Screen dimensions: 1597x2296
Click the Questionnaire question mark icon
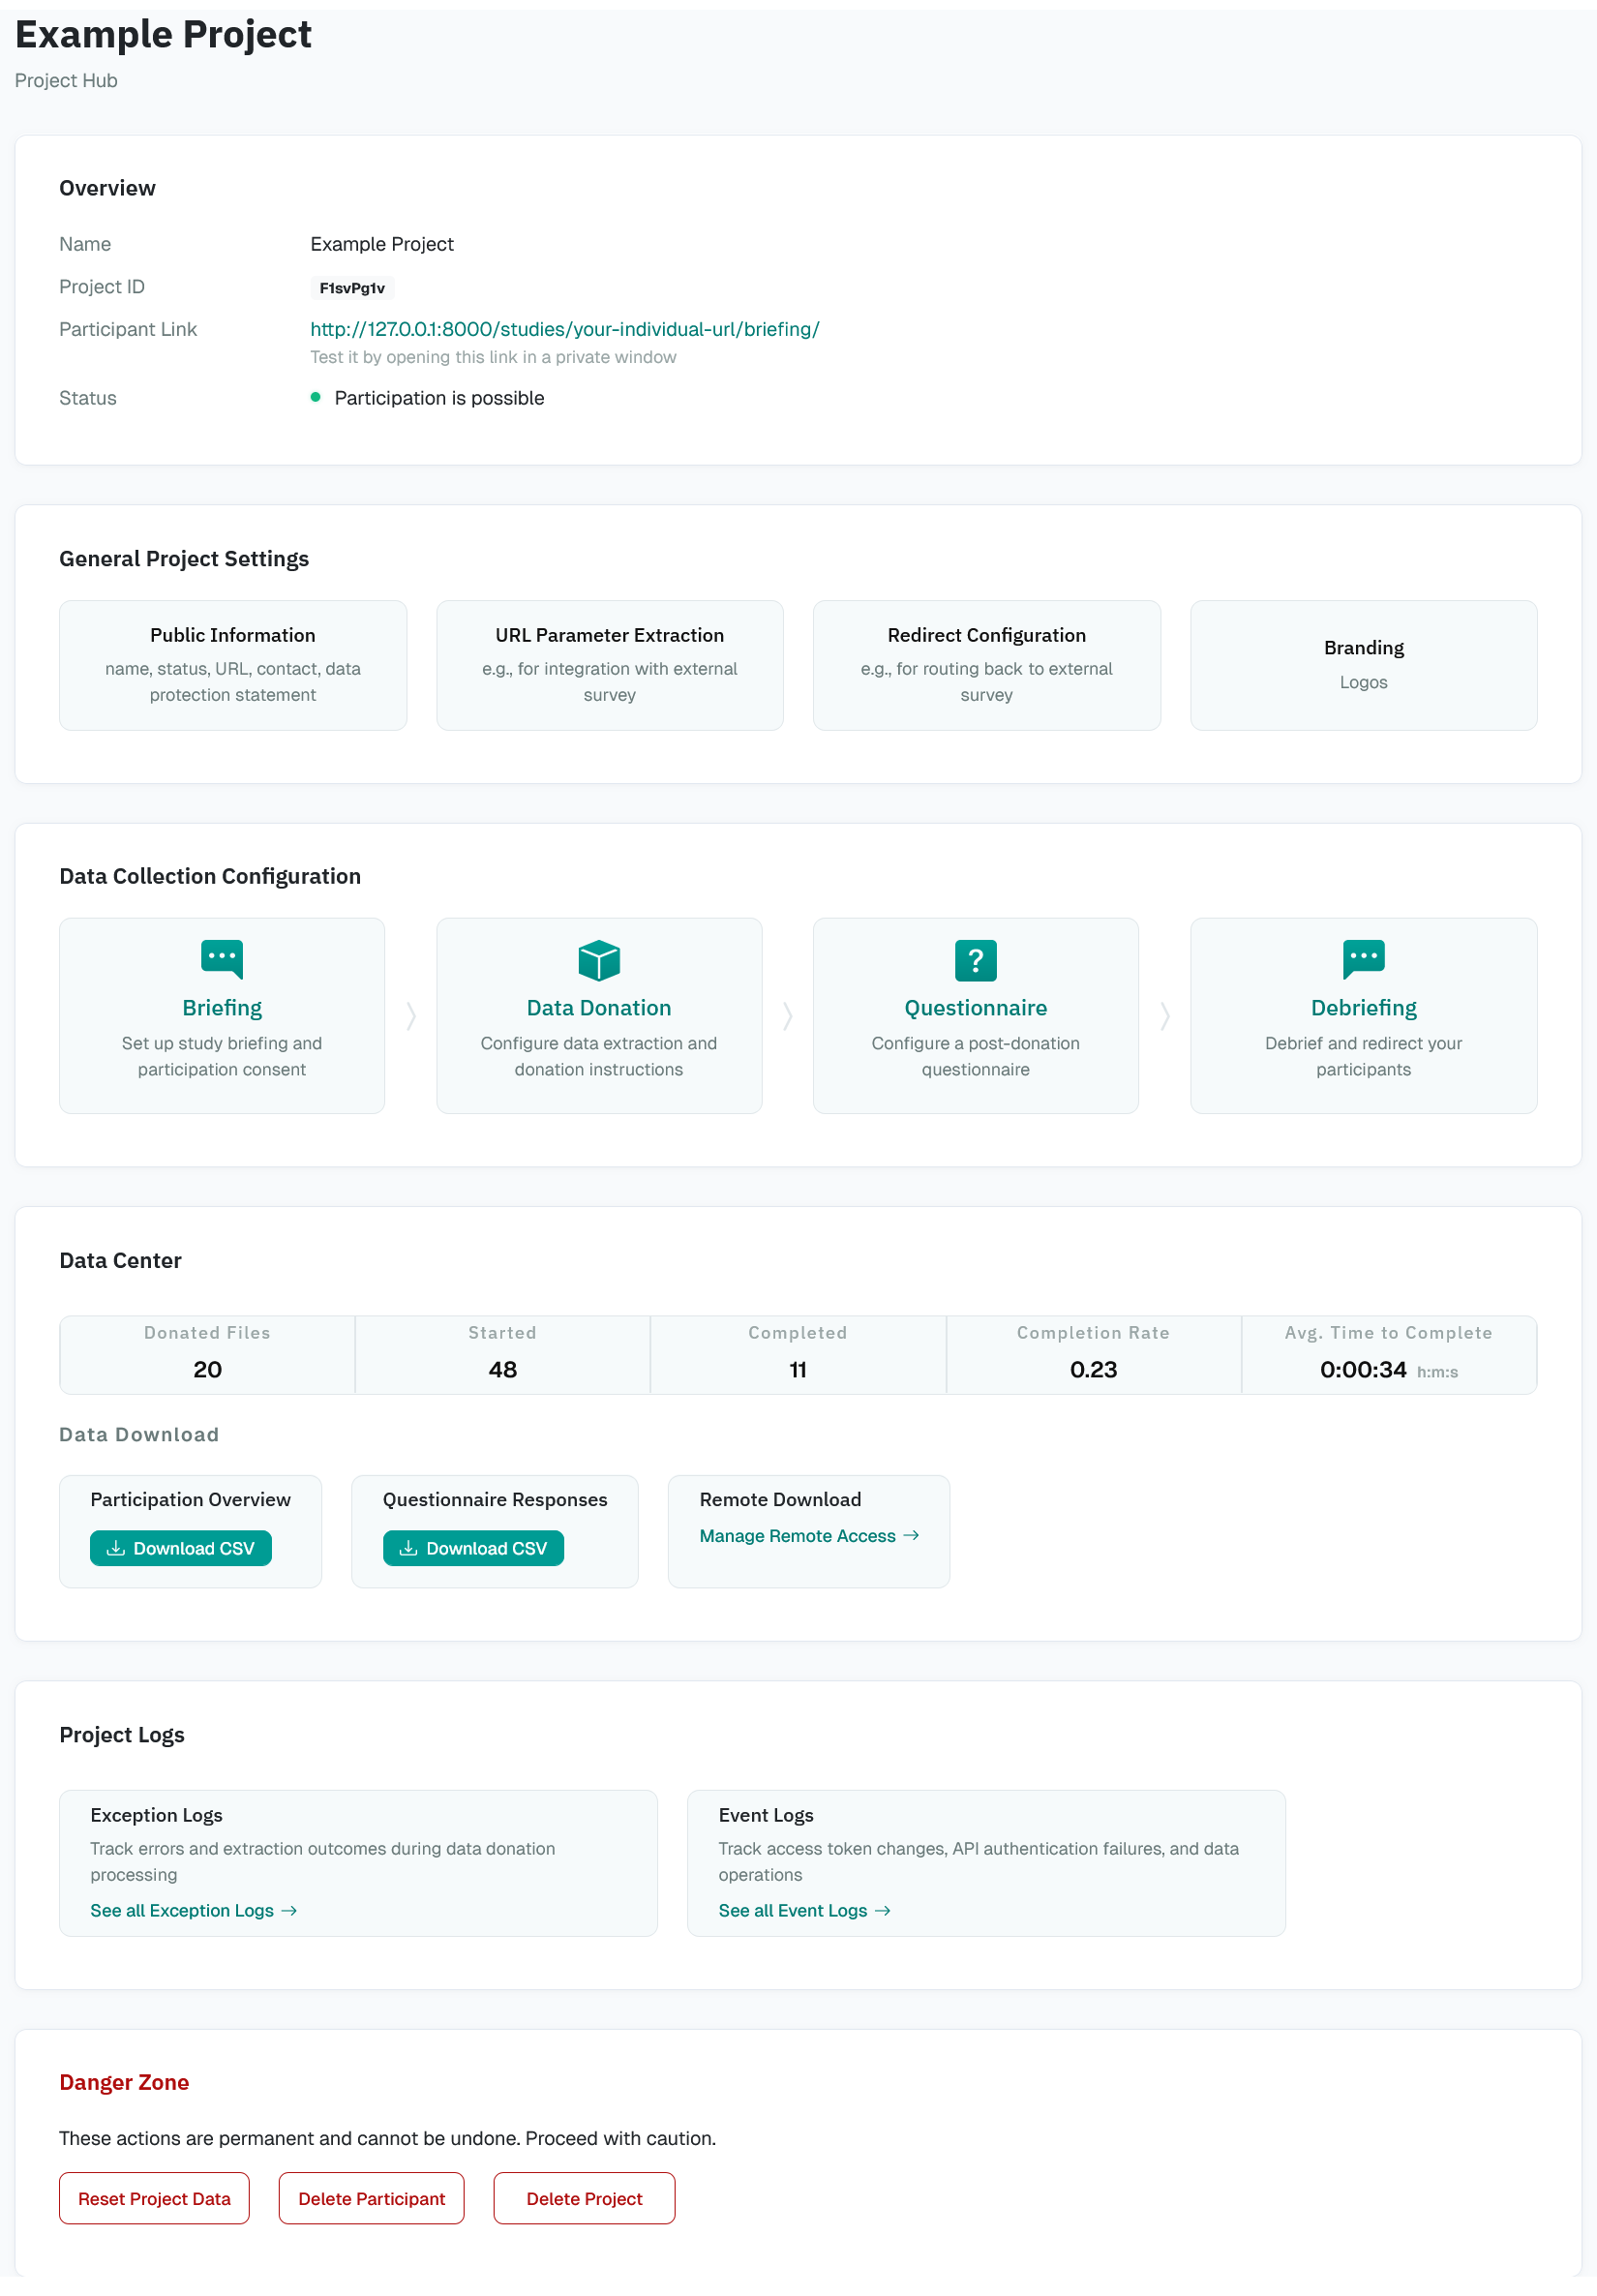point(975,960)
